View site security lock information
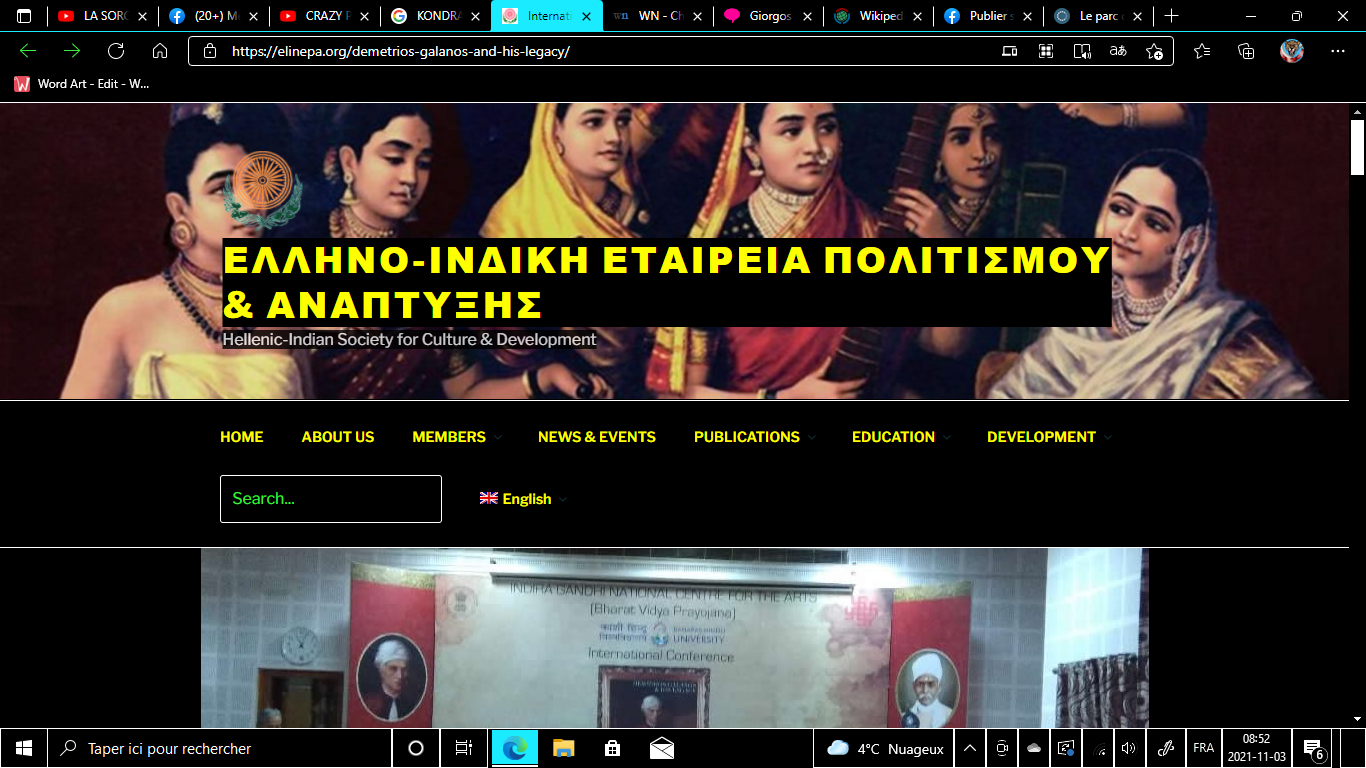 pos(209,51)
